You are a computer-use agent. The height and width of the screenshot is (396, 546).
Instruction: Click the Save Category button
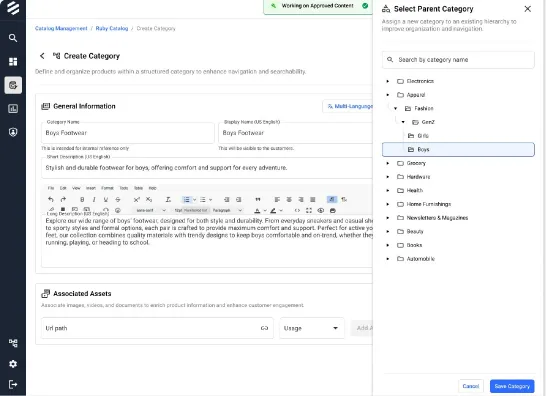point(512,386)
